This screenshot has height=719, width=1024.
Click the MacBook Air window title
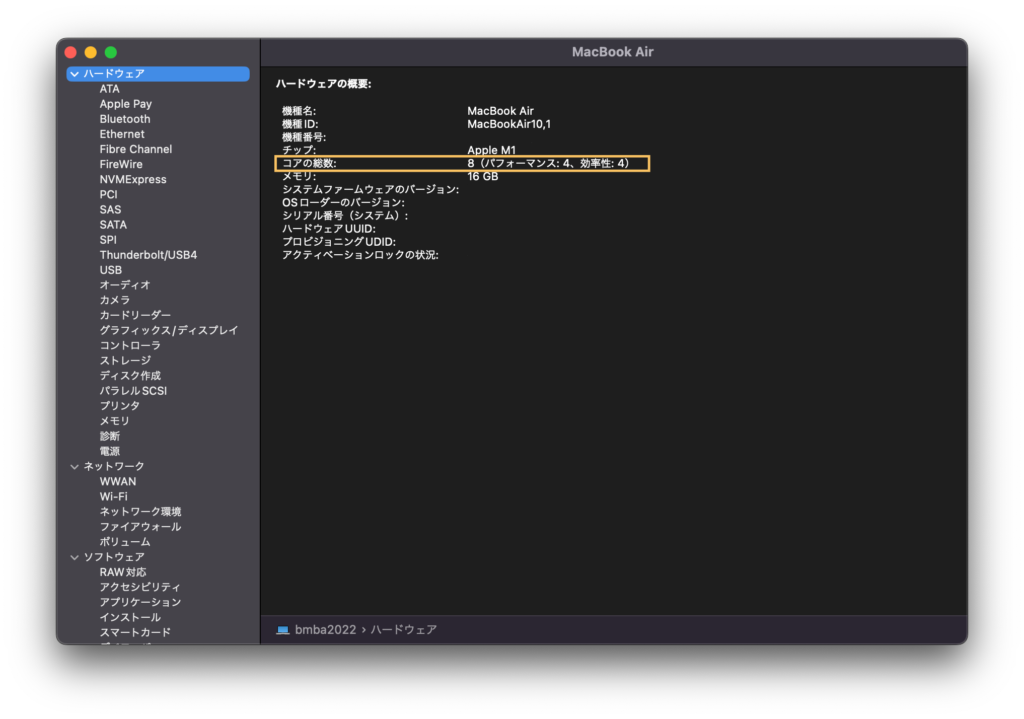point(613,52)
